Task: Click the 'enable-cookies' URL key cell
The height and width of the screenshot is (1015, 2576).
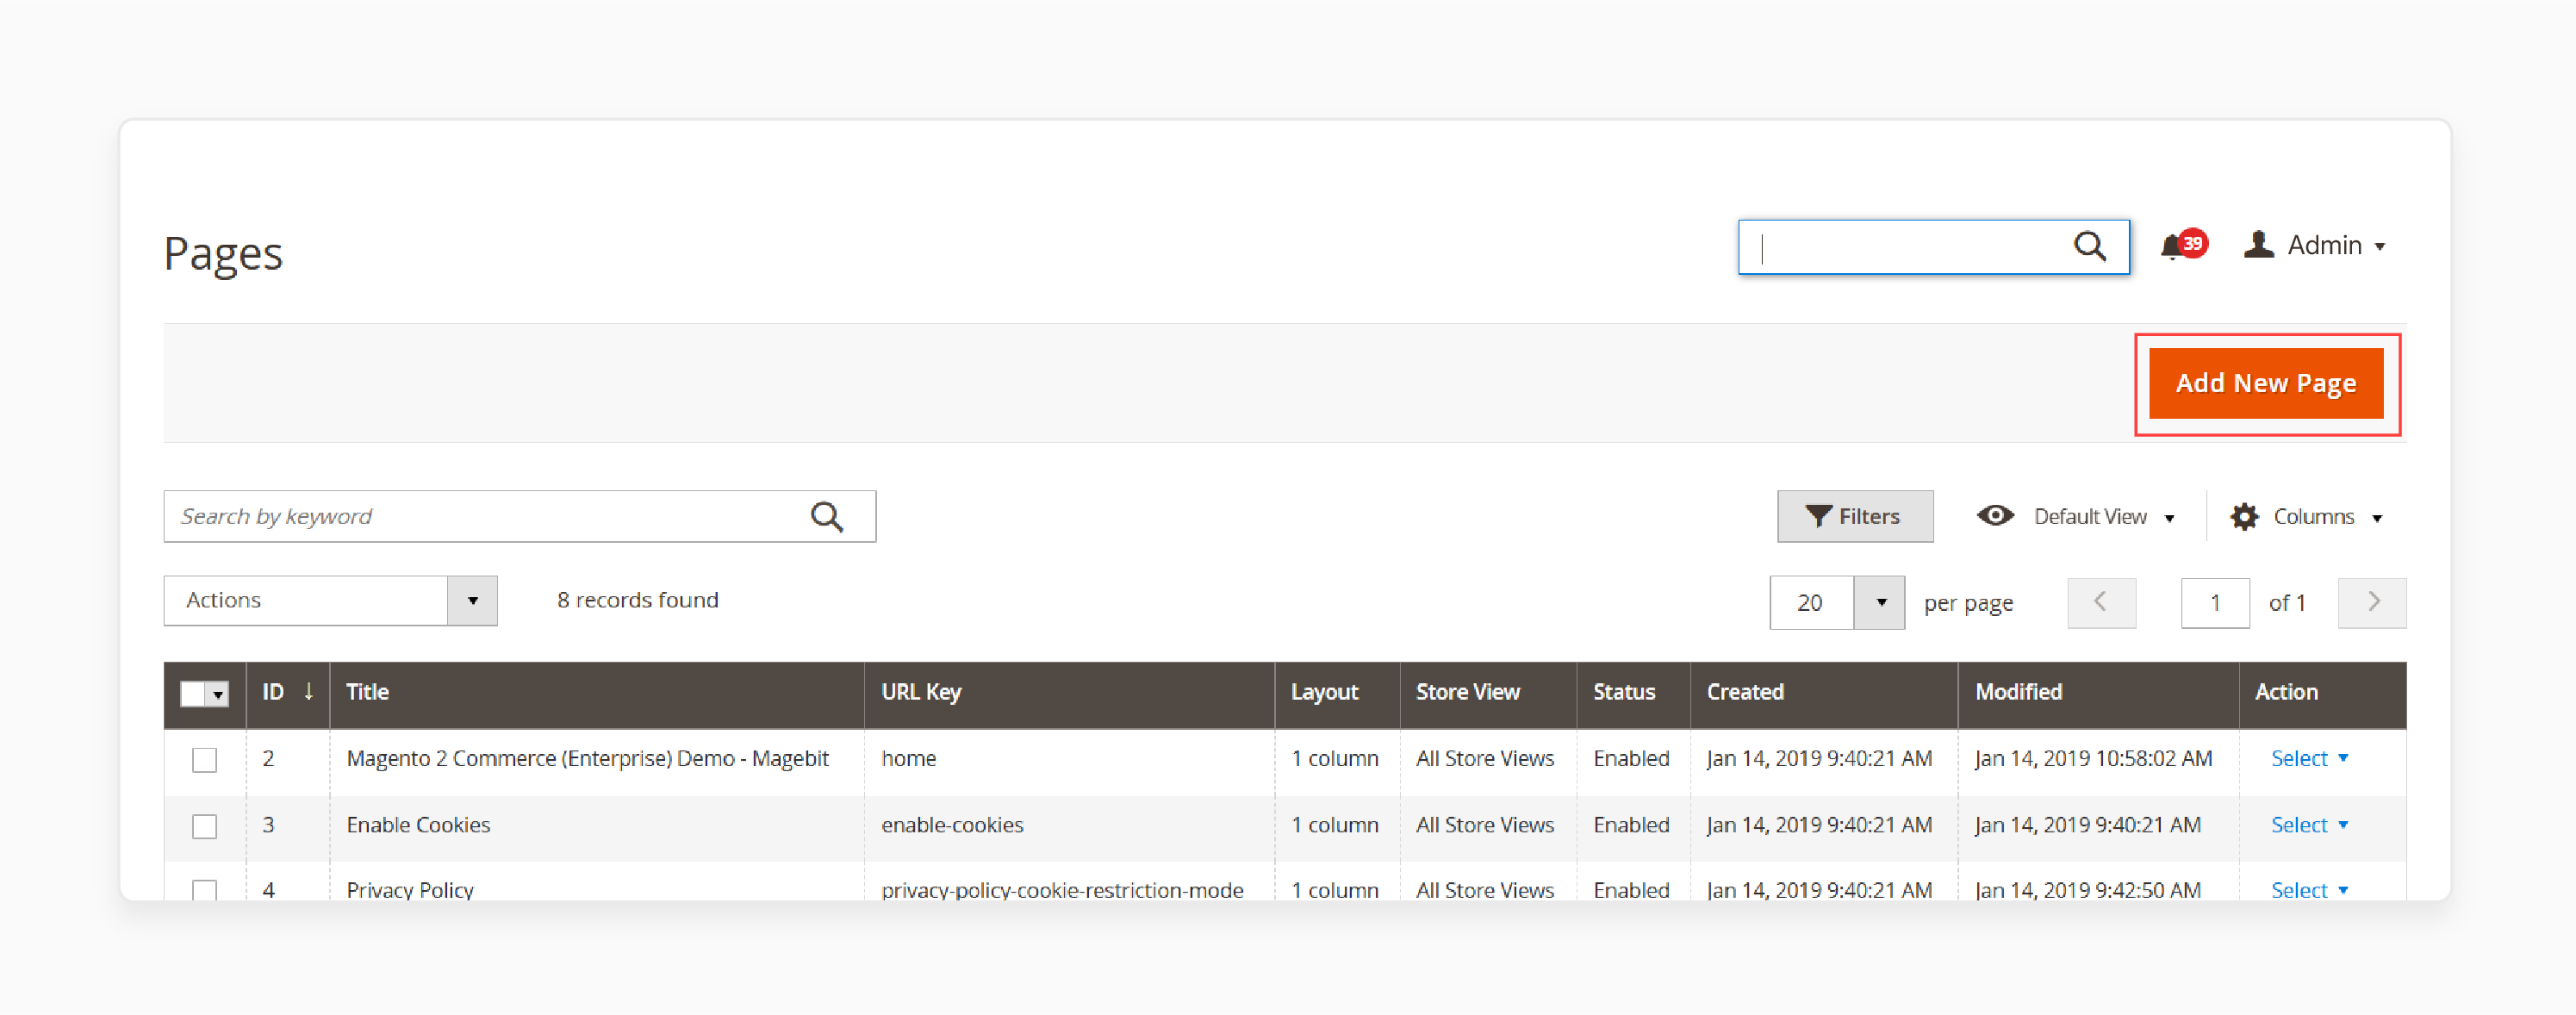Action: [952, 825]
